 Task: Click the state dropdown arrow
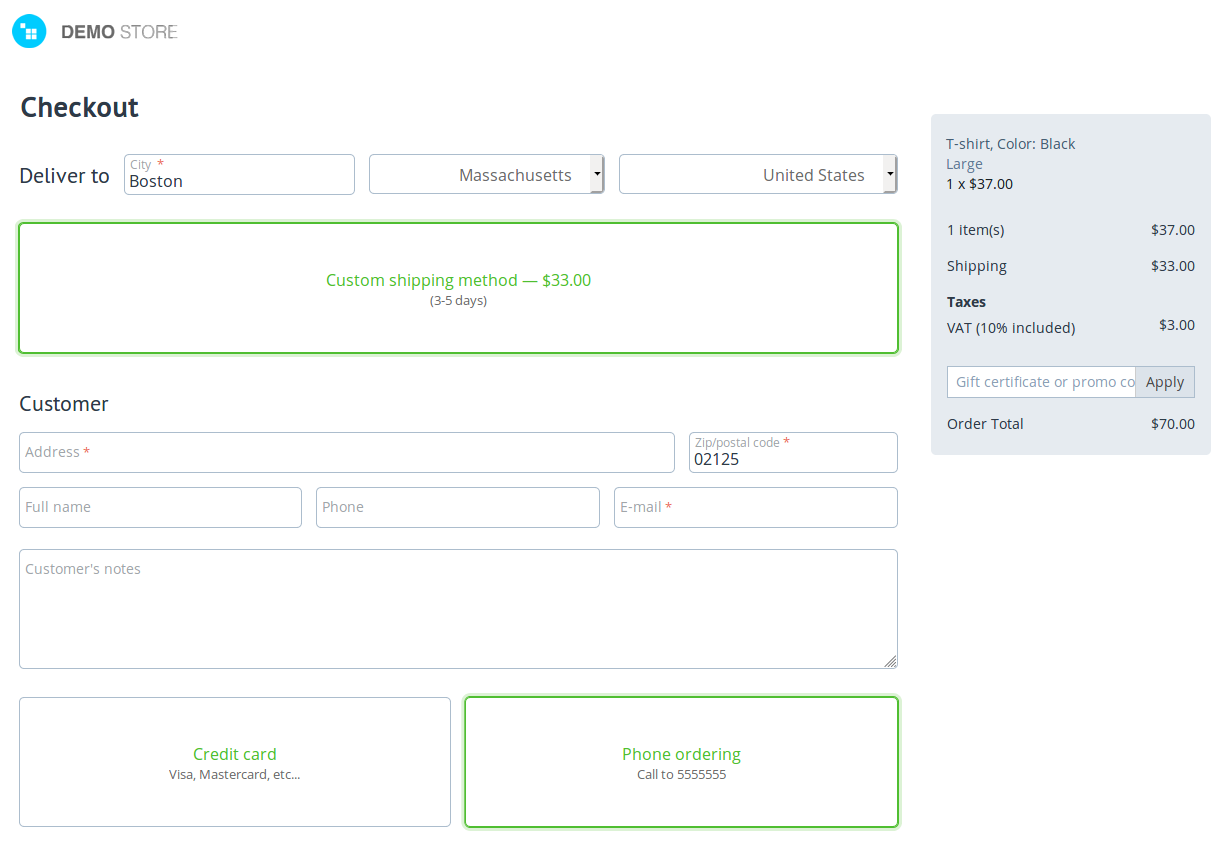tap(597, 174)
